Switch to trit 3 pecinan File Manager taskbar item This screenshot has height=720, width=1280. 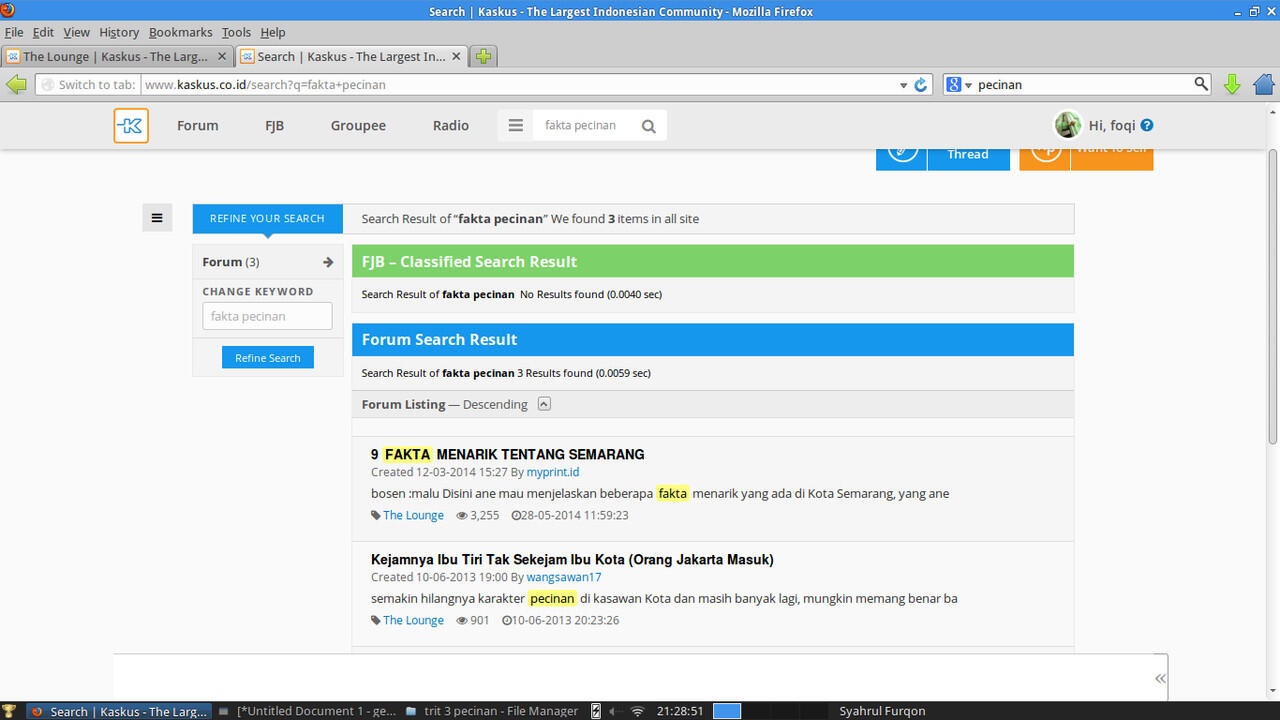click(492, 711)
